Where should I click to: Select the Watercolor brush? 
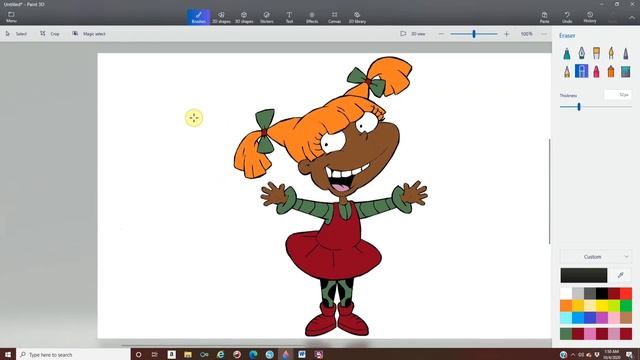(x=611, y=53)
